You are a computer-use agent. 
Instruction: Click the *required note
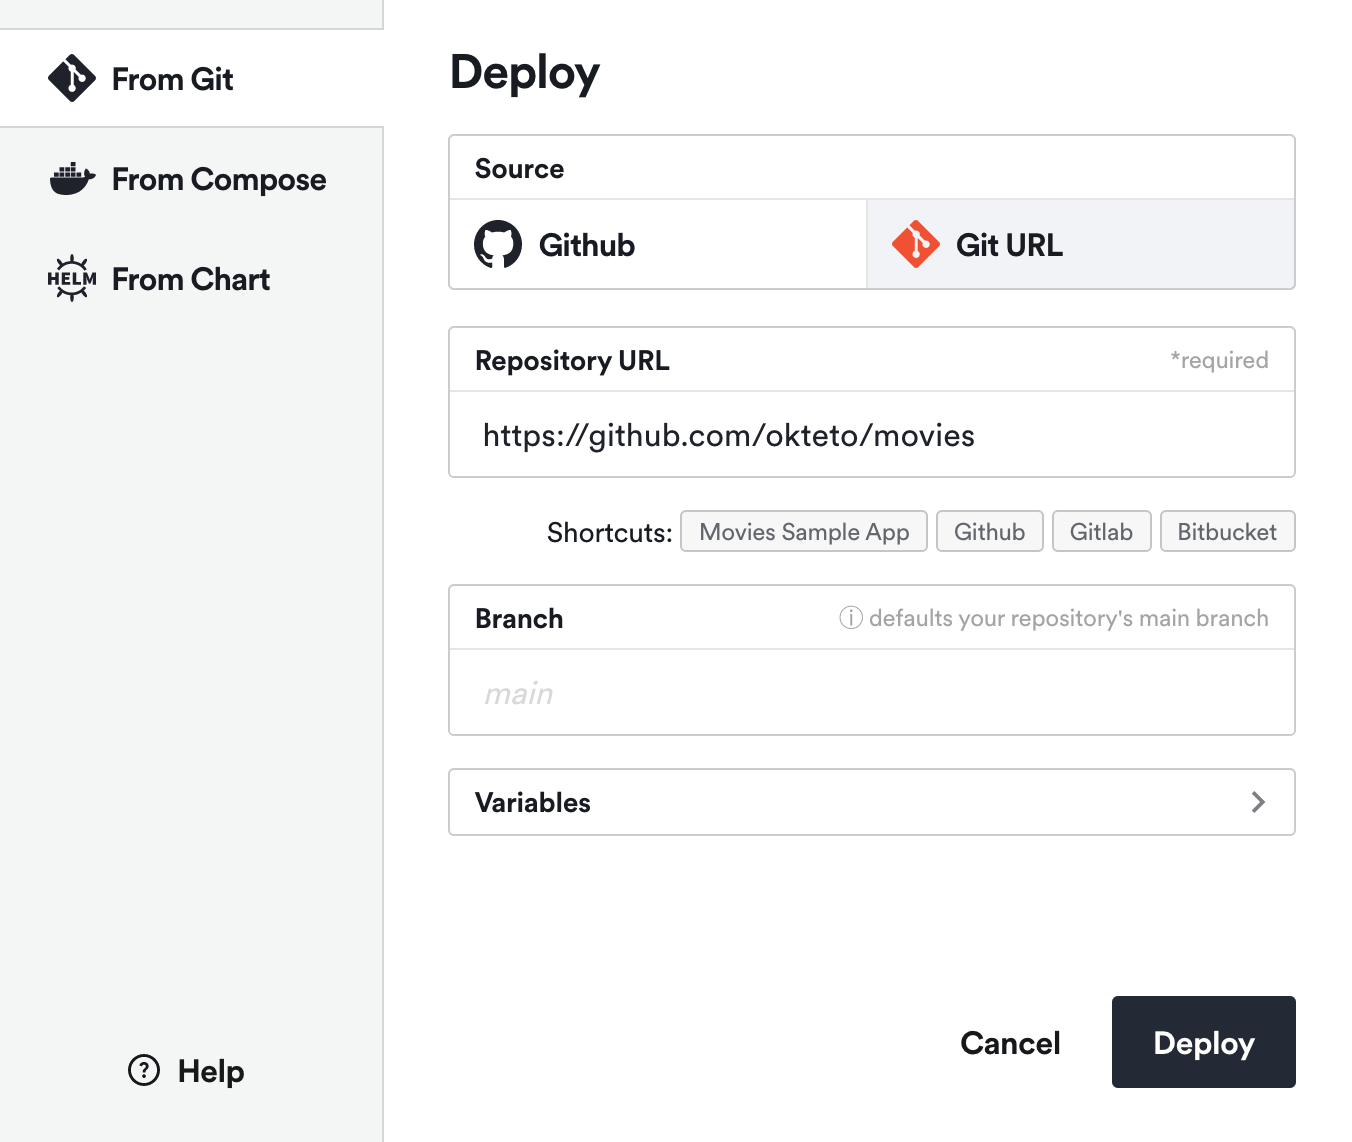(1219, 360)
